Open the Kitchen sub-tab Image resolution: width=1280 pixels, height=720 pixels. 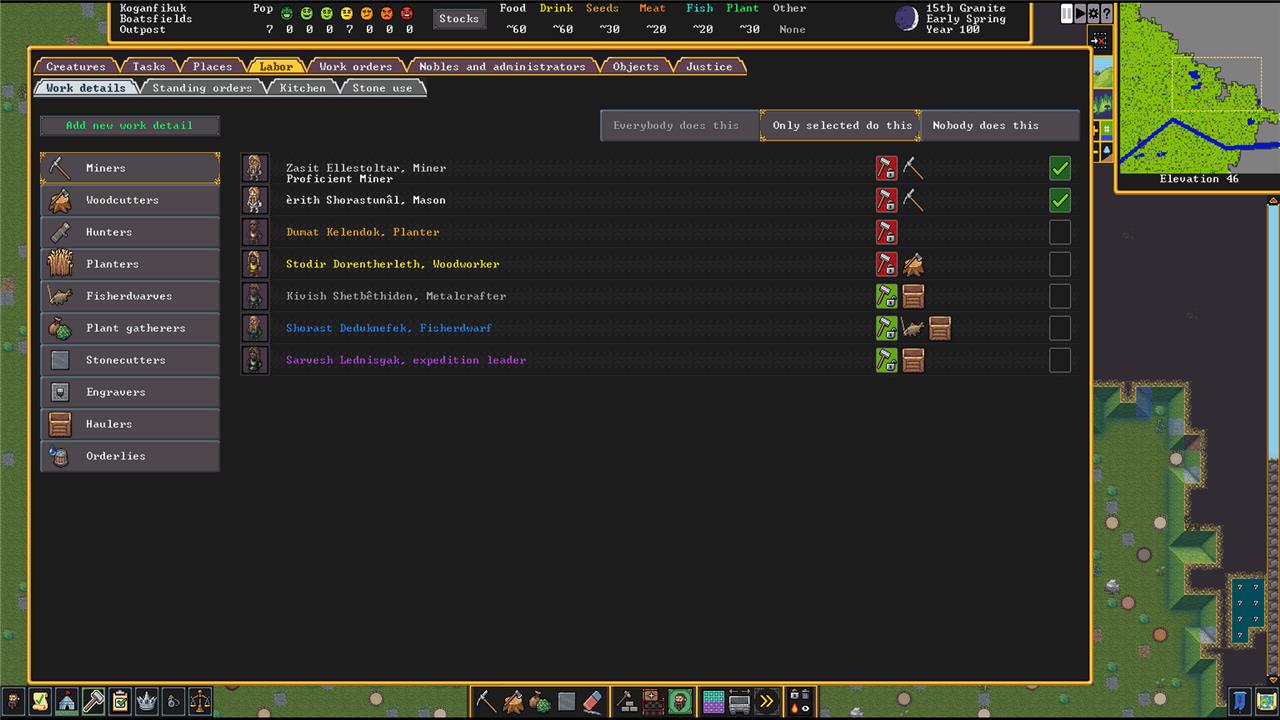click(302, 88)
